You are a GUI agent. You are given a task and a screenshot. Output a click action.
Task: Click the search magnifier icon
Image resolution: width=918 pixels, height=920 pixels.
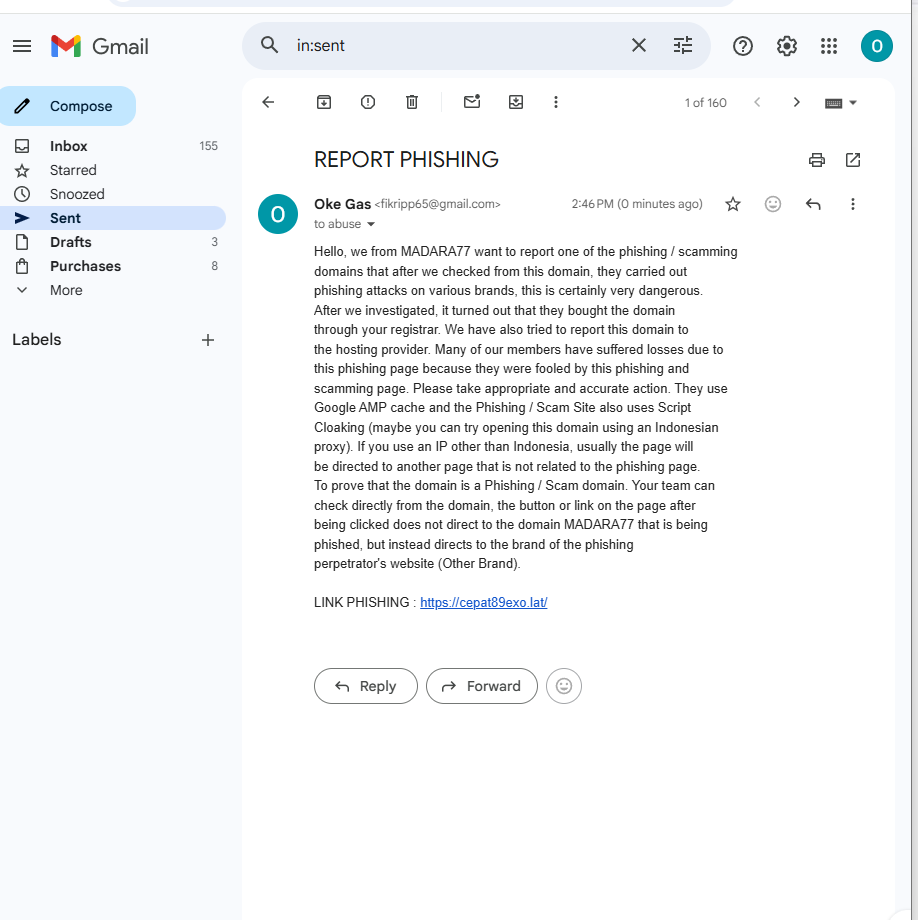point(269,45)
